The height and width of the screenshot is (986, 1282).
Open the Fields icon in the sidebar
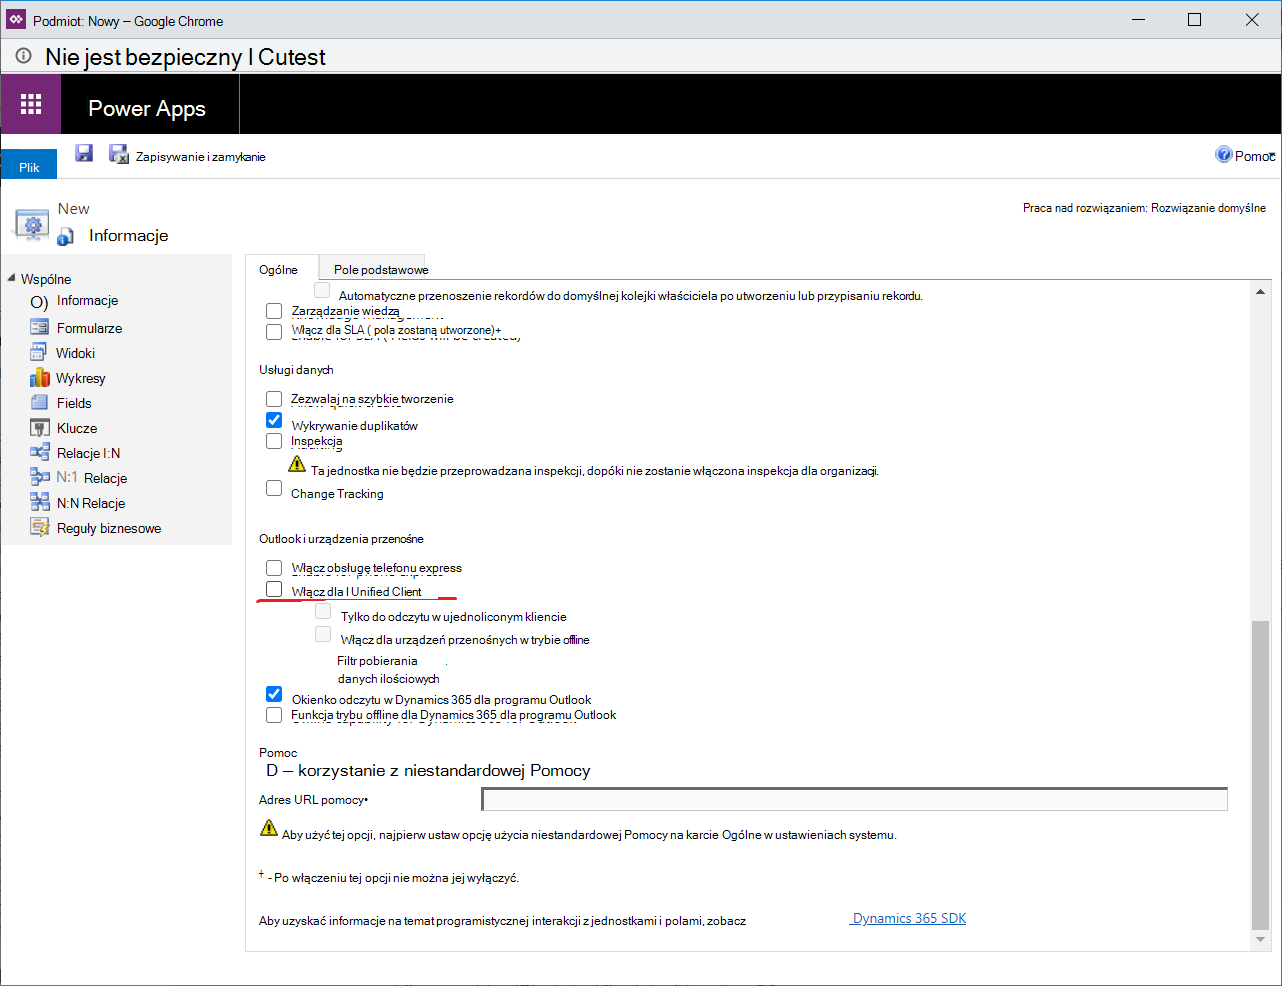click(39, 402)
